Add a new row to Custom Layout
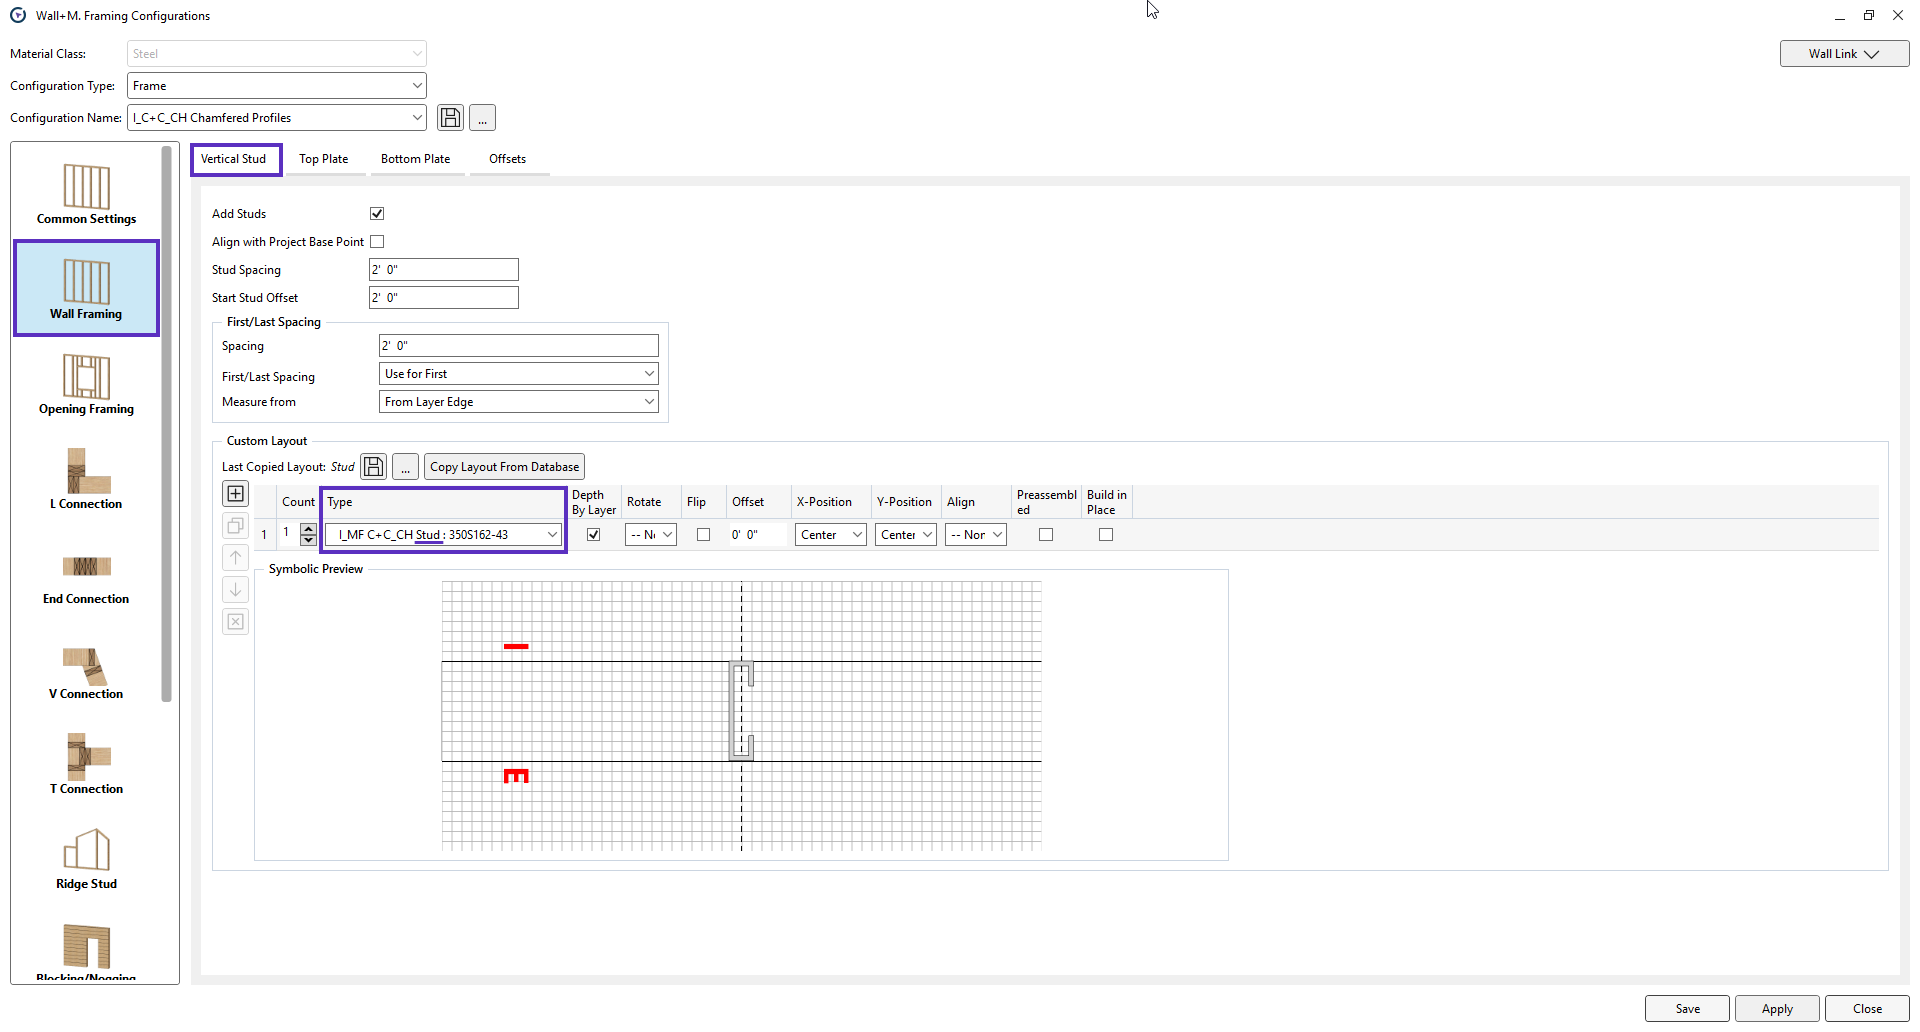The width and height of the screenshot is (1920, 1032). (x=236, y=494)
